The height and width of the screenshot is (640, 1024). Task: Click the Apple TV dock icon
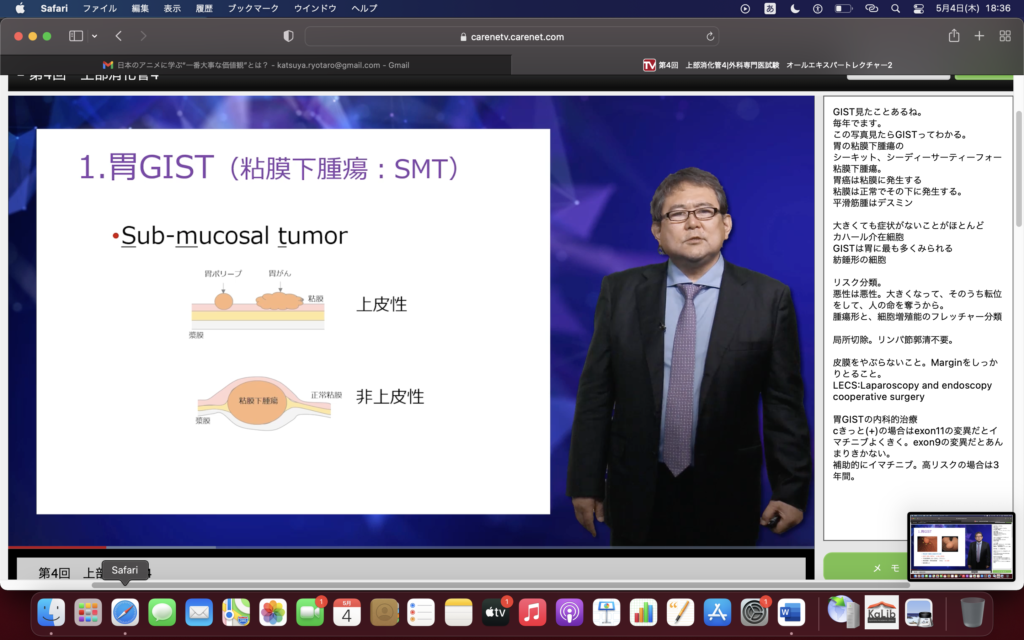click(x=495, y=612)
